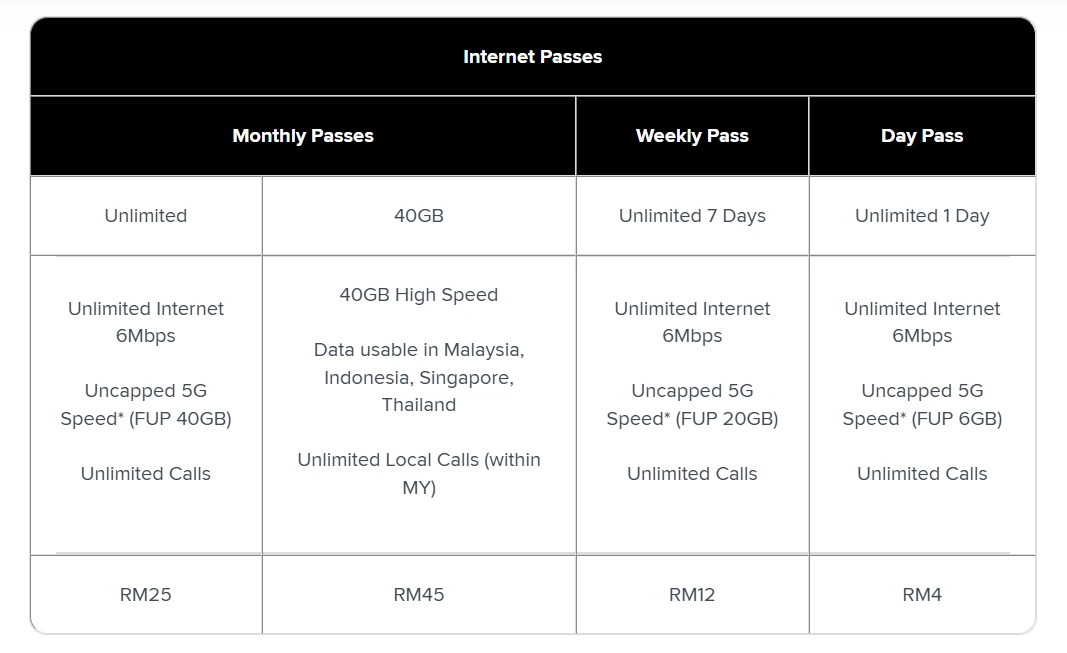
Task: Click the 40GB High Speed text
Action: pos(419,295)
